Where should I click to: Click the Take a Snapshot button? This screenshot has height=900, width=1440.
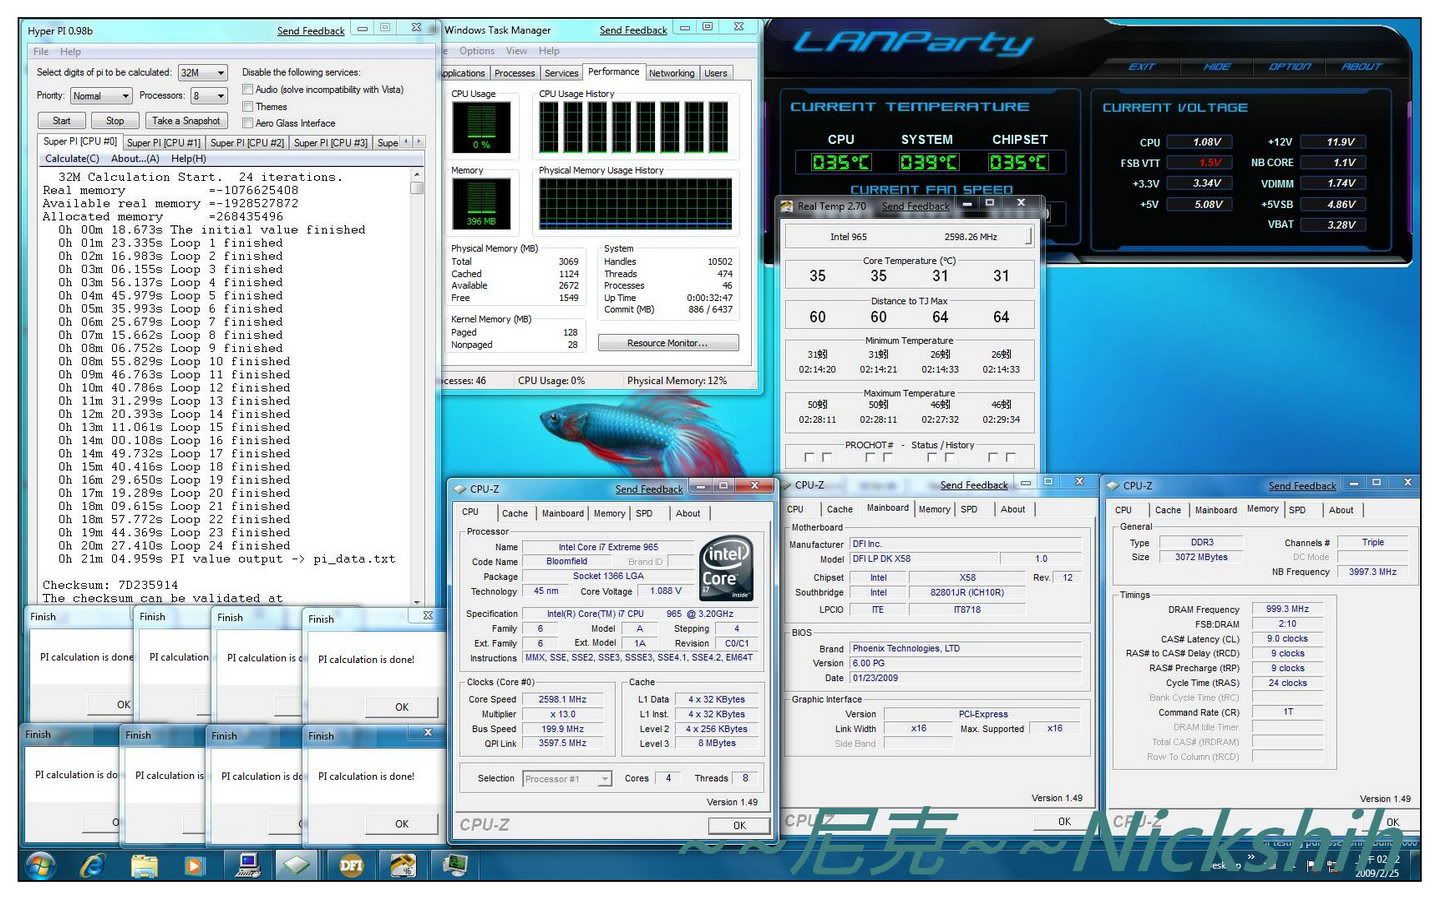pyautogui.click(x=186, y=120)
